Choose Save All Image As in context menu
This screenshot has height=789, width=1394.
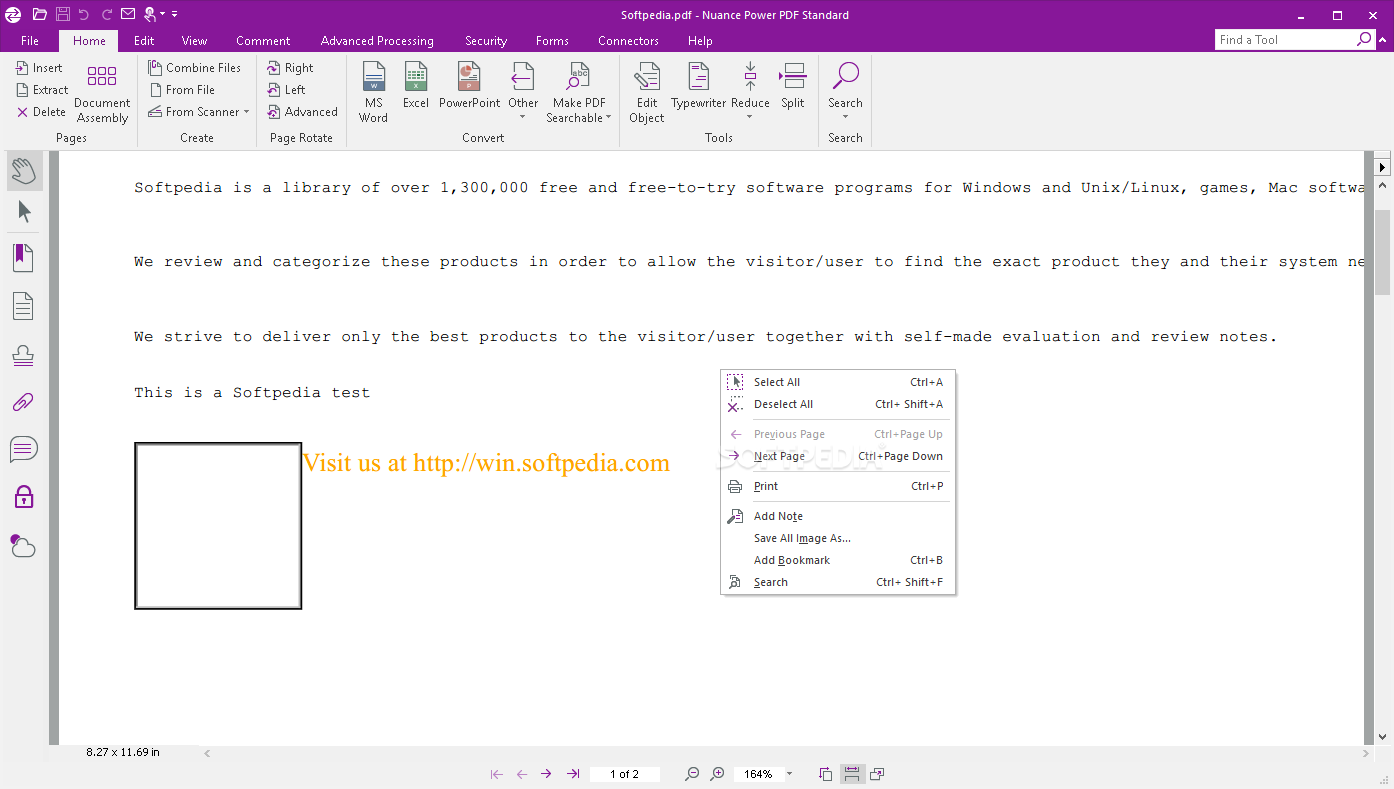[838, 538]
